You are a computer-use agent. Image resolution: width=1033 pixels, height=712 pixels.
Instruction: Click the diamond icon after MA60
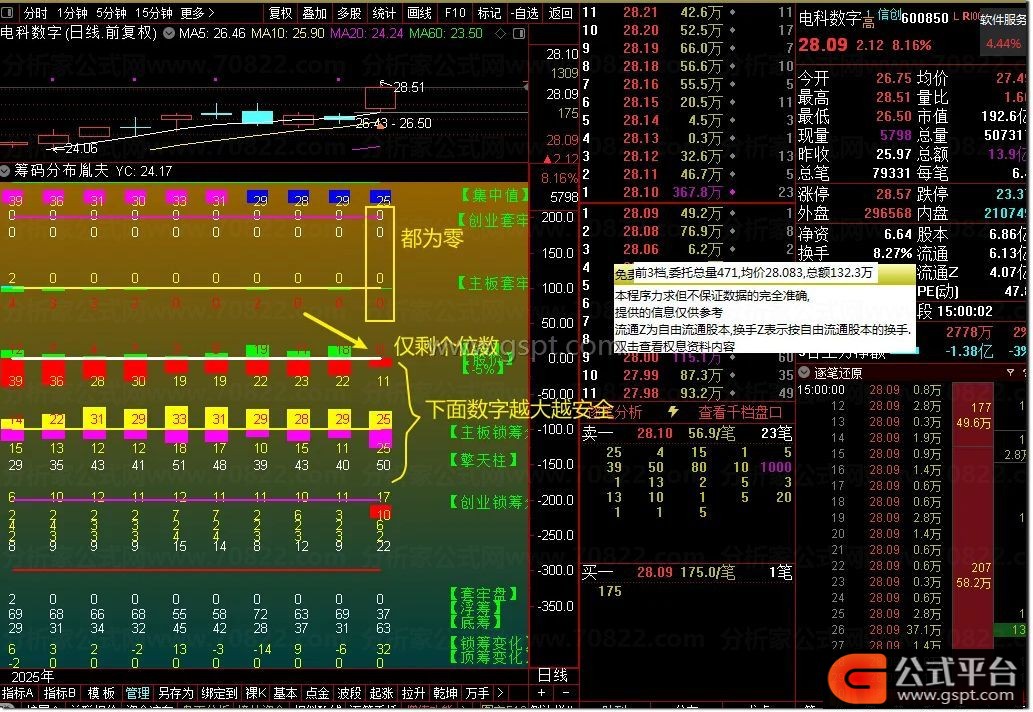(501, 33)
